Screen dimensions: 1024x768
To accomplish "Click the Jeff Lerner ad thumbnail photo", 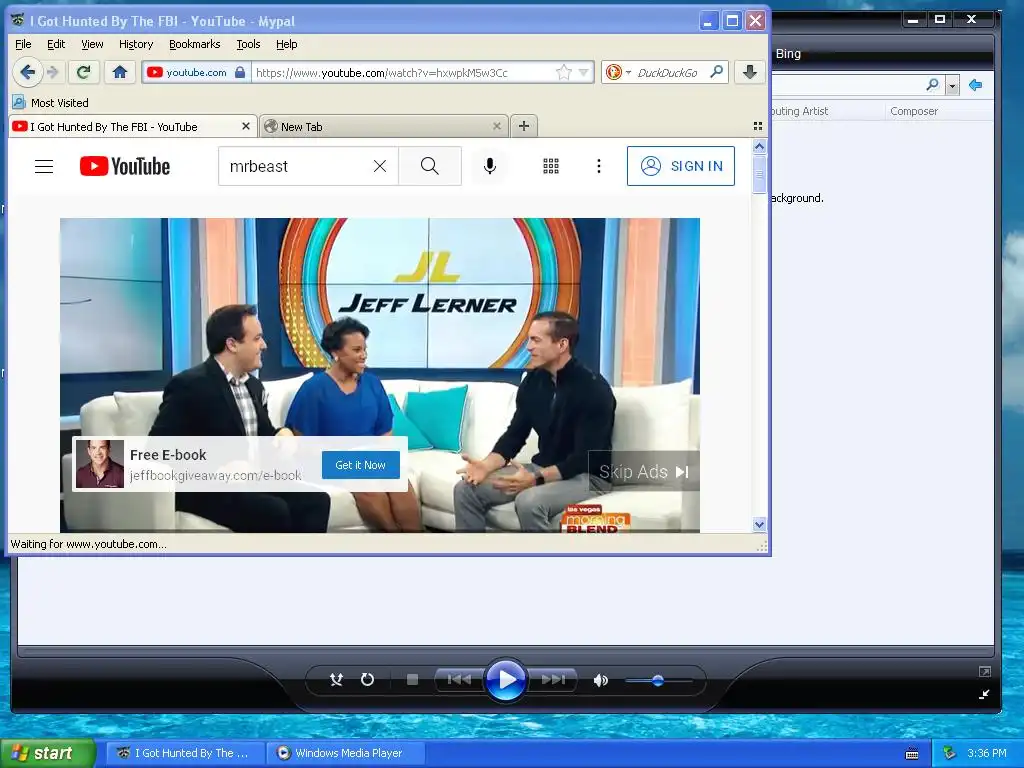I will (x=99, y=464).
